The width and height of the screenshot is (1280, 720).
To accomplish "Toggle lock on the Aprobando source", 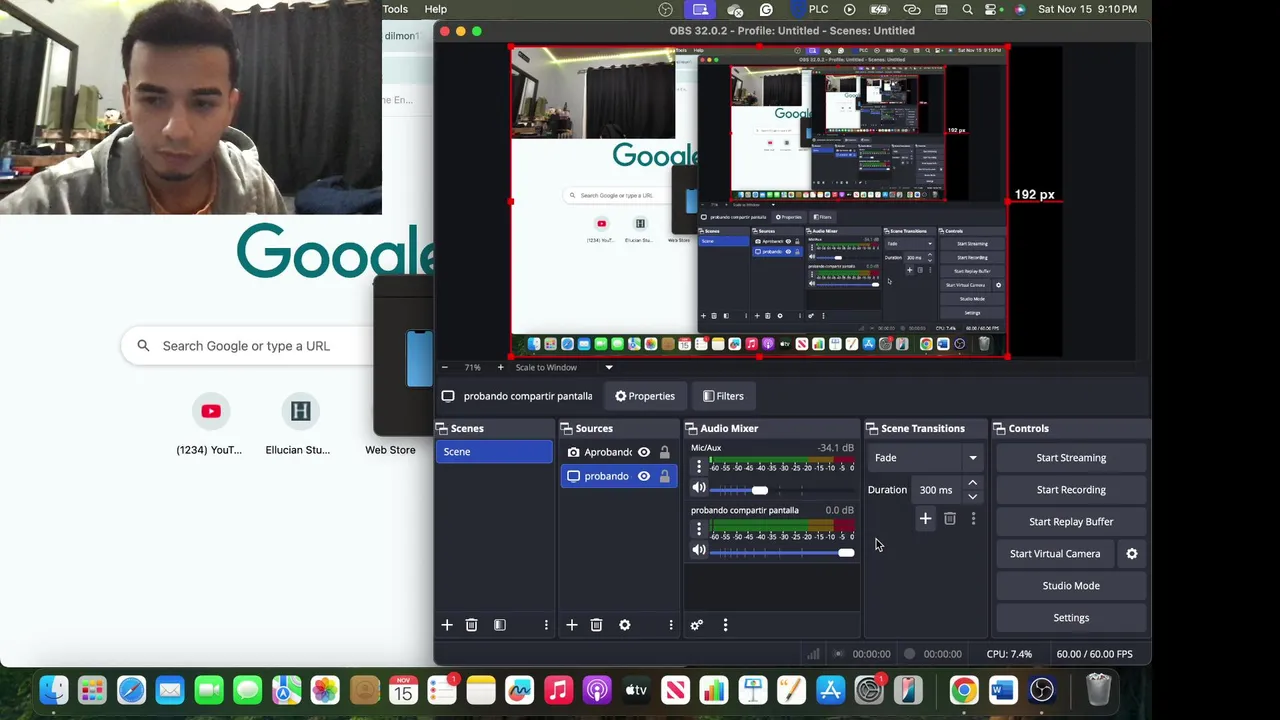I will pos(665,452).
